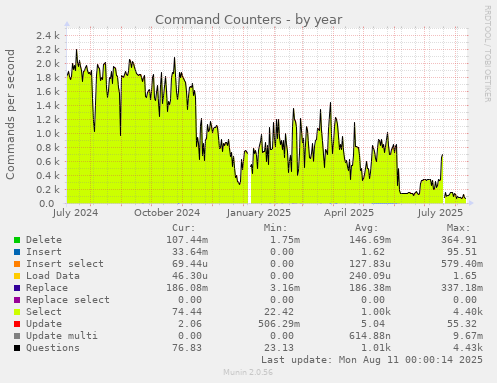Click the purple Replace select legend swatch
This screenshot has height=383, width=497.
tap(17, 300)
